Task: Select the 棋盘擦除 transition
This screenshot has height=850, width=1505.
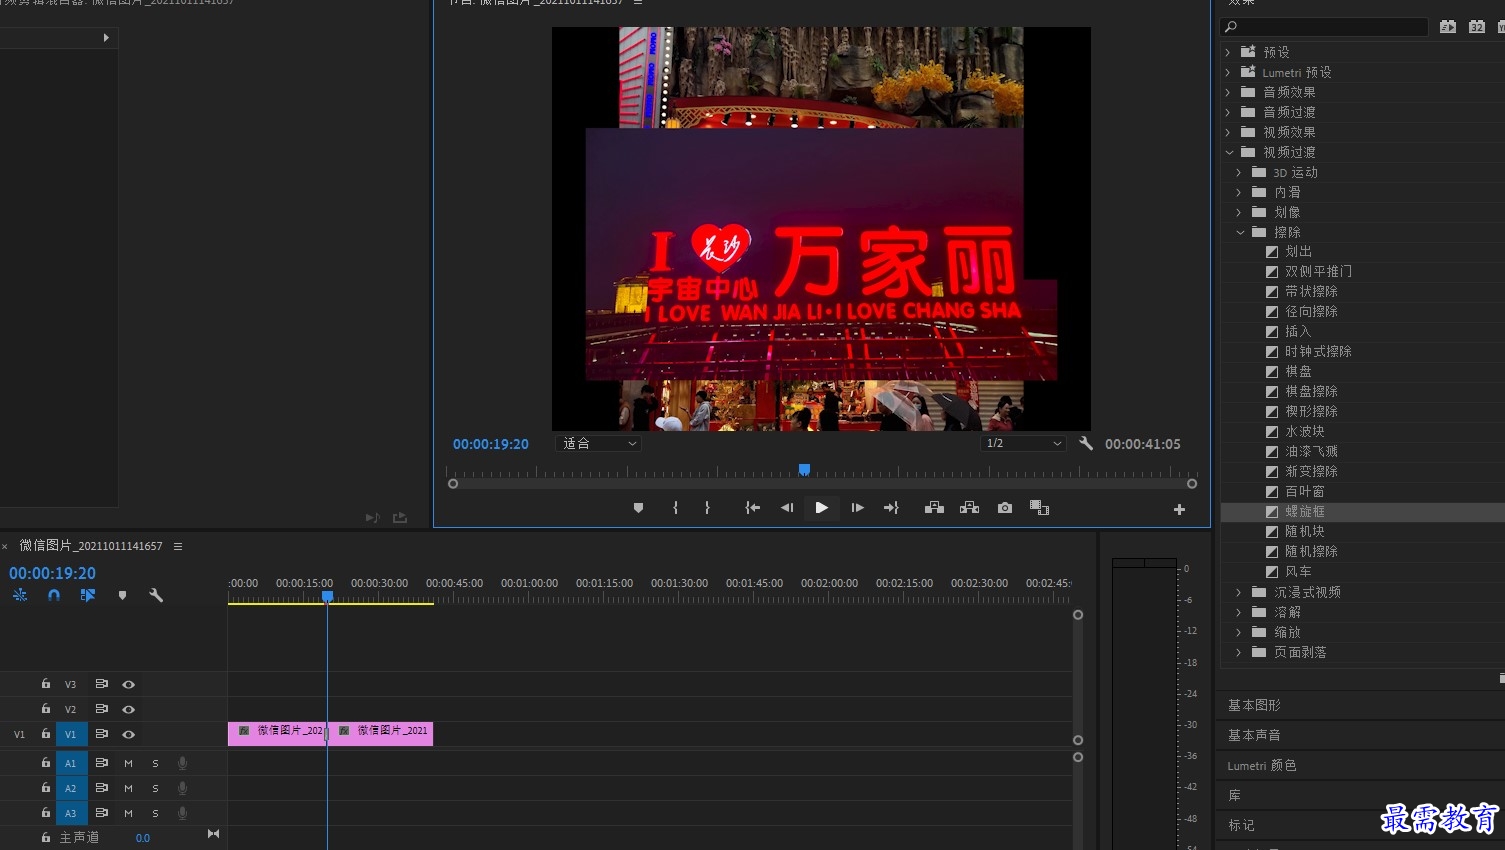Action: (x=1311, y=391)
